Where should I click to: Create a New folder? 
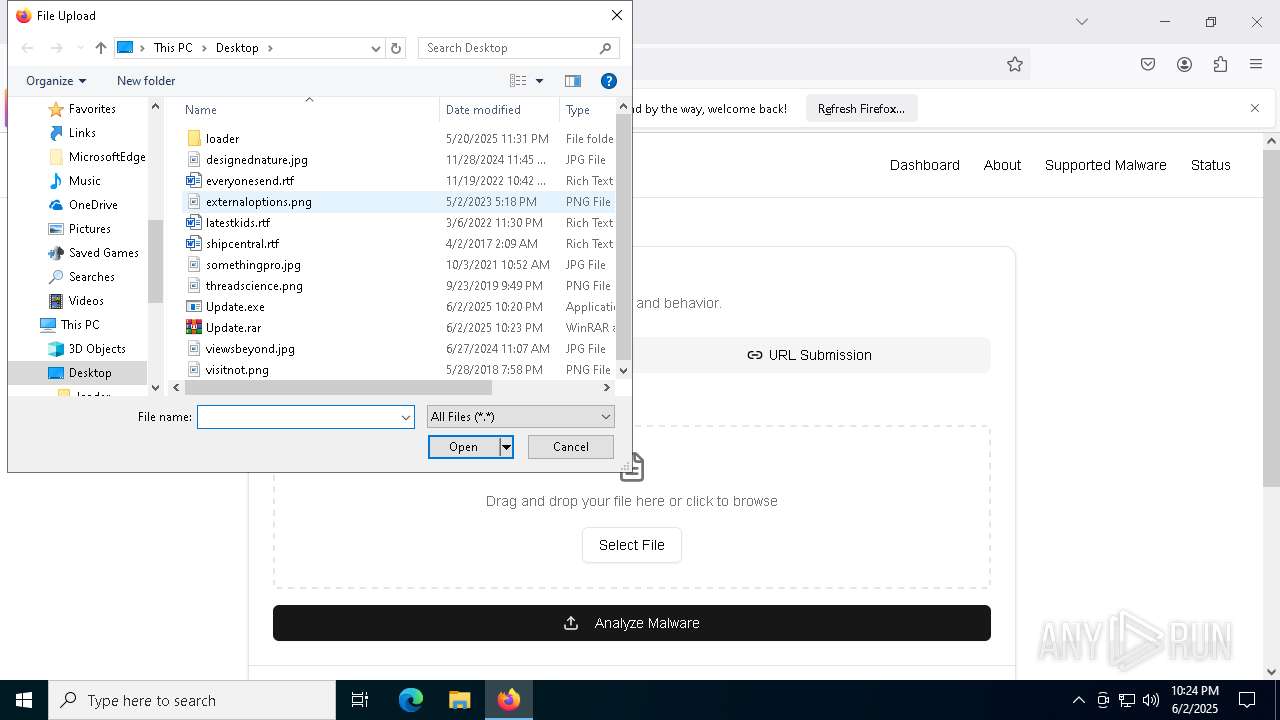pos(146,81)
